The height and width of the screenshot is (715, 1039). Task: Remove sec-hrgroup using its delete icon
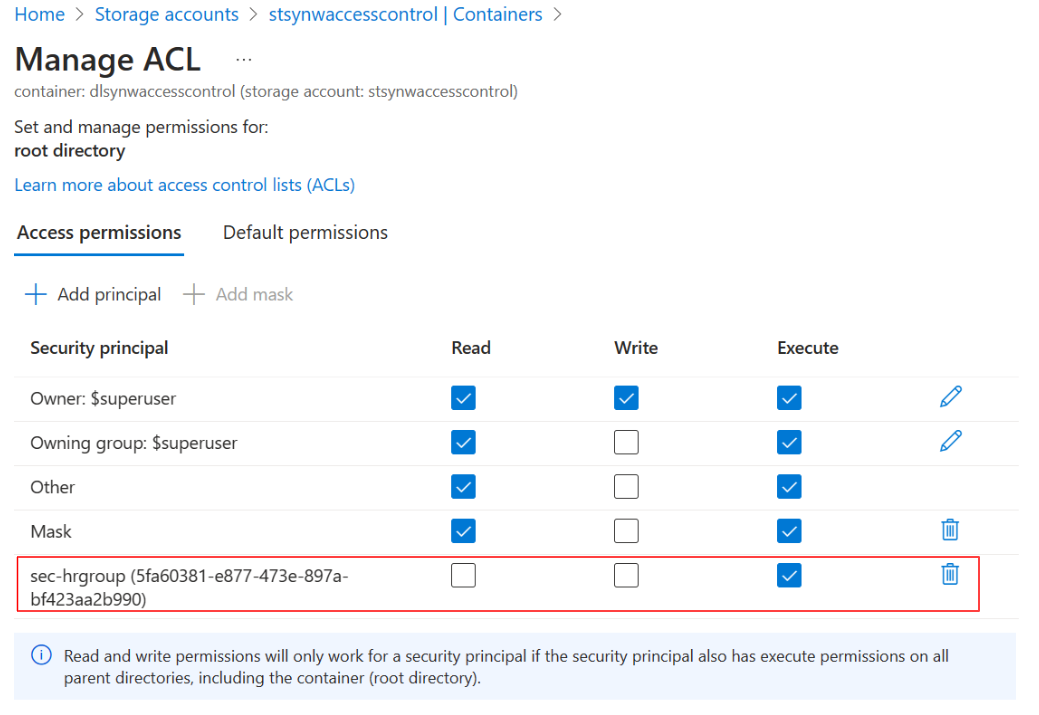point(950,575)
